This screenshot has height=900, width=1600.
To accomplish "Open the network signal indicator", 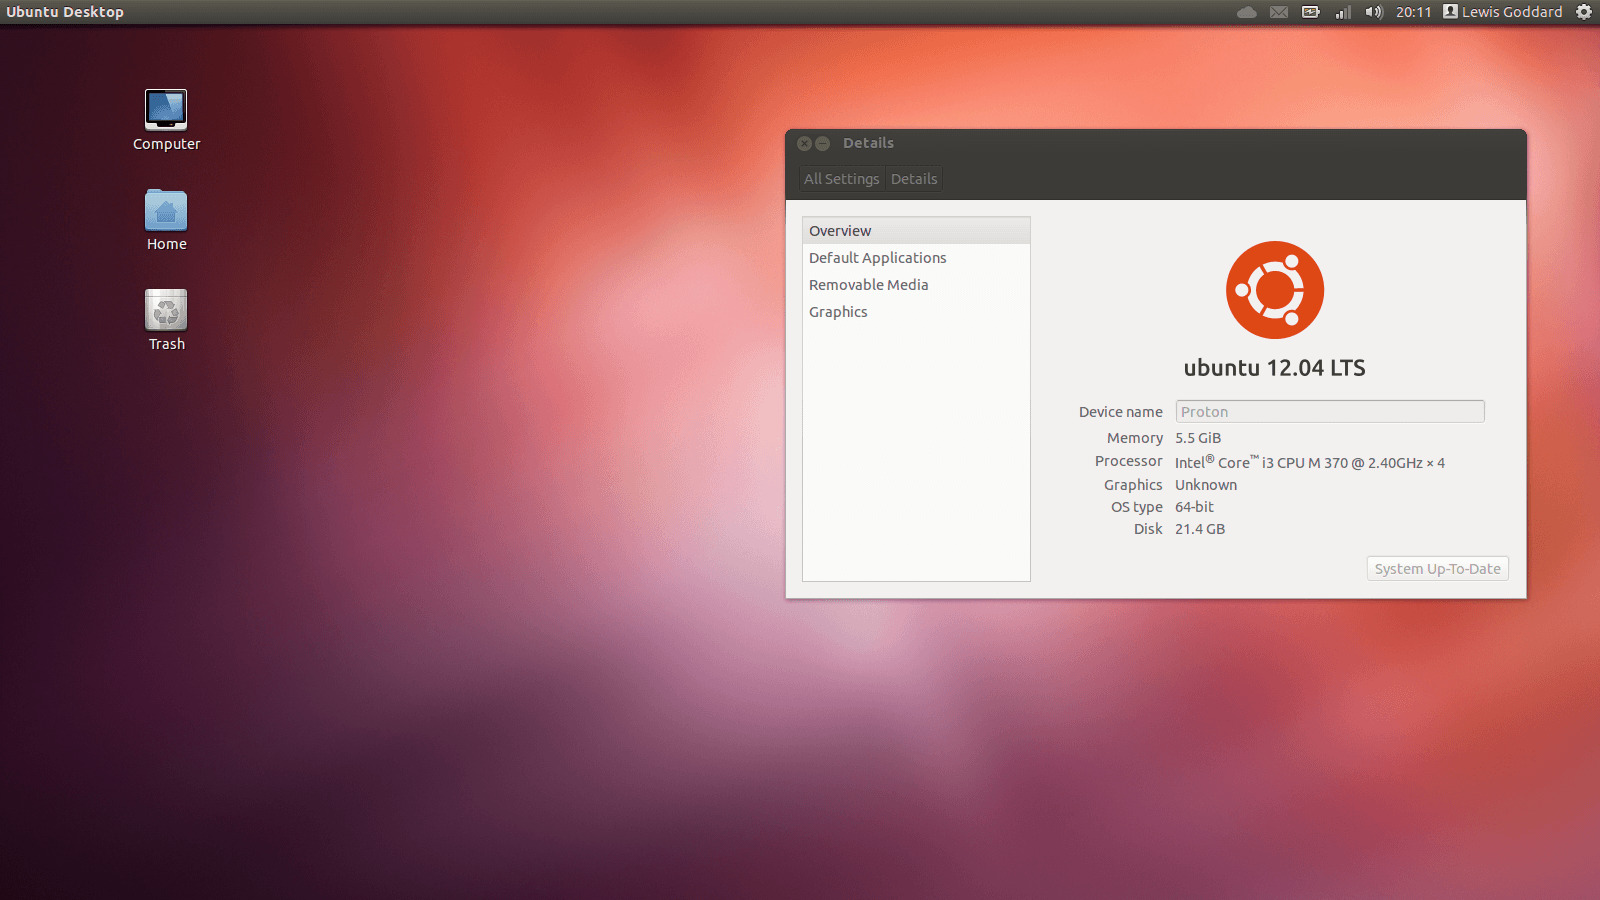I will coord(1343,12).
